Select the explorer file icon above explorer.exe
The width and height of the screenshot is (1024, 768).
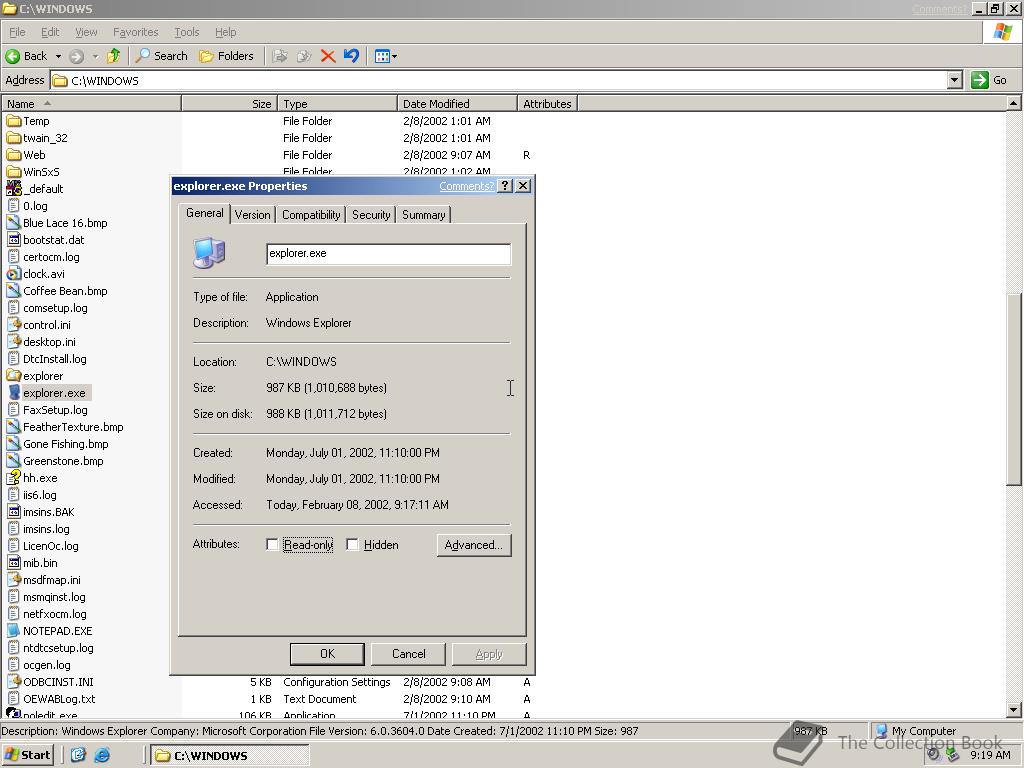point(14,376)
